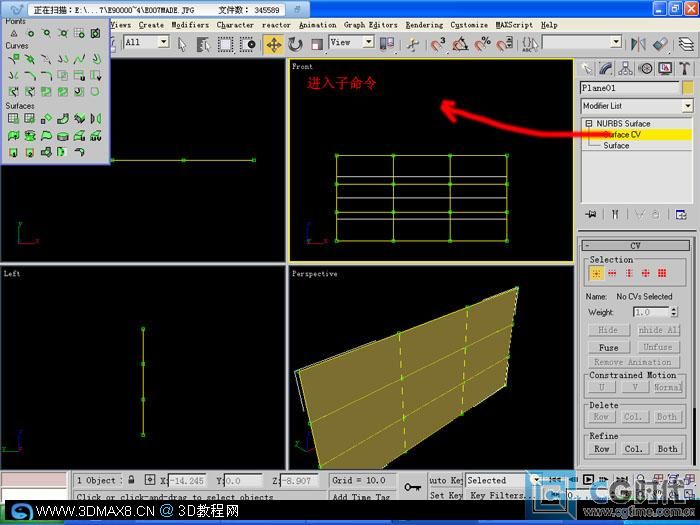Toggle the Selection Lock padlock
The image size is (700, 525).
(131, 479)
